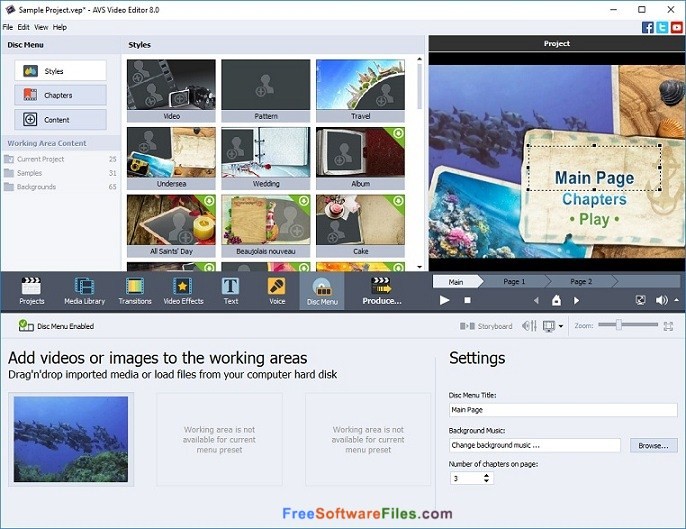Toggle Disc Menu Enabled
Image resolution: width=686 pixels, height=529 pixels.
point(56,326)
